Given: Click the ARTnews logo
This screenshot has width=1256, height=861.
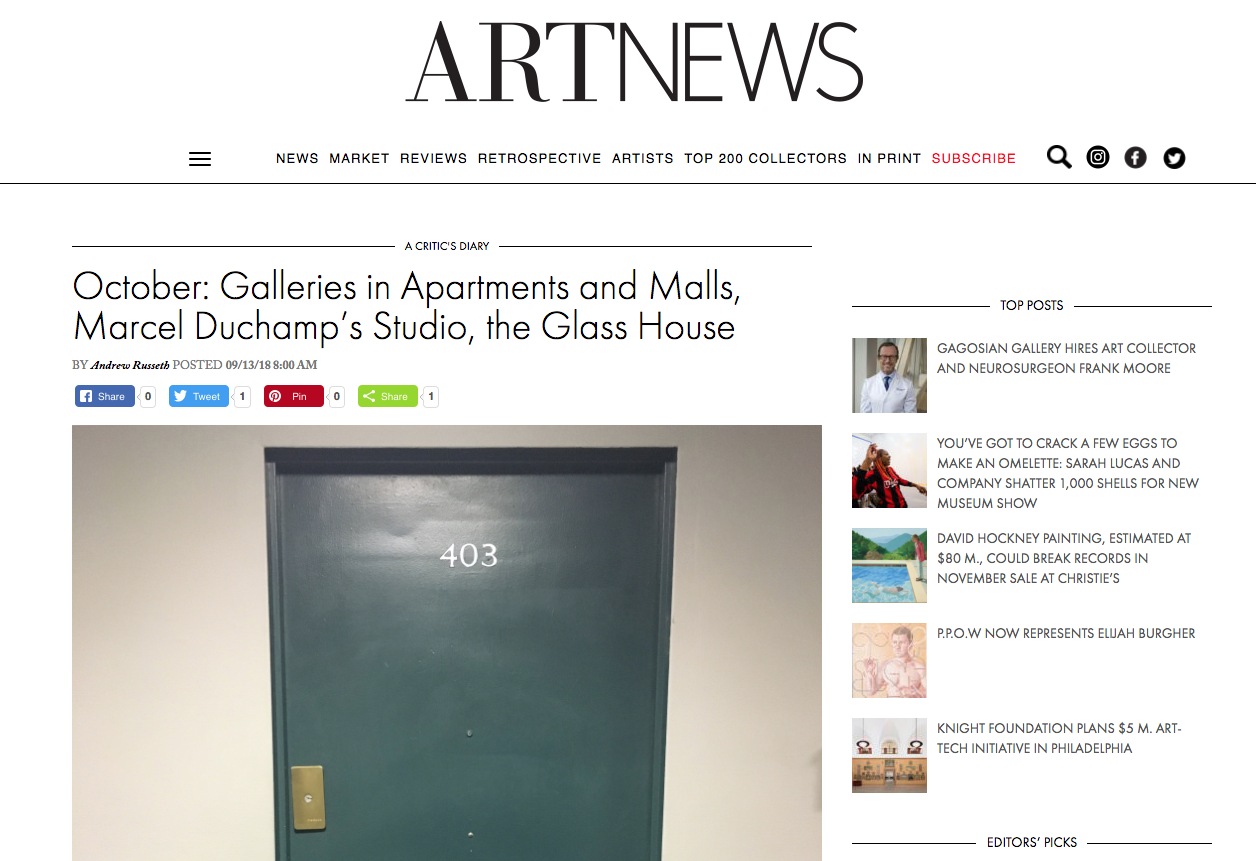Looking at the screenshot, I should point(634,62).
